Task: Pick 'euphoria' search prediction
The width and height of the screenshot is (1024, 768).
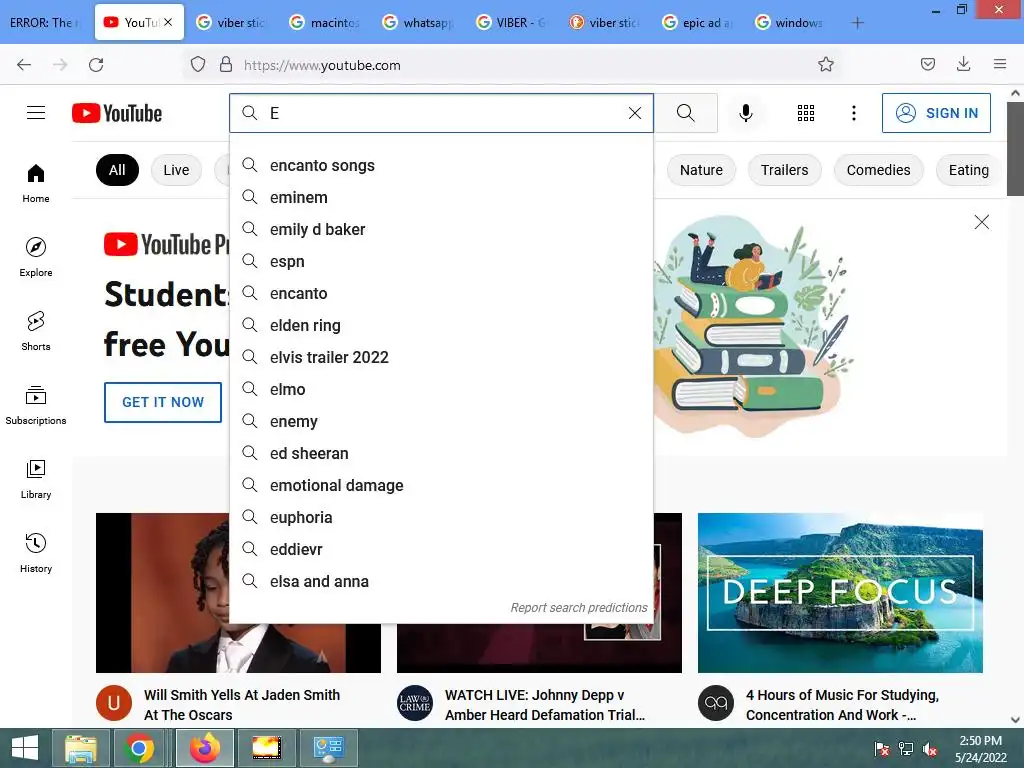Action: tap(441, 517)
